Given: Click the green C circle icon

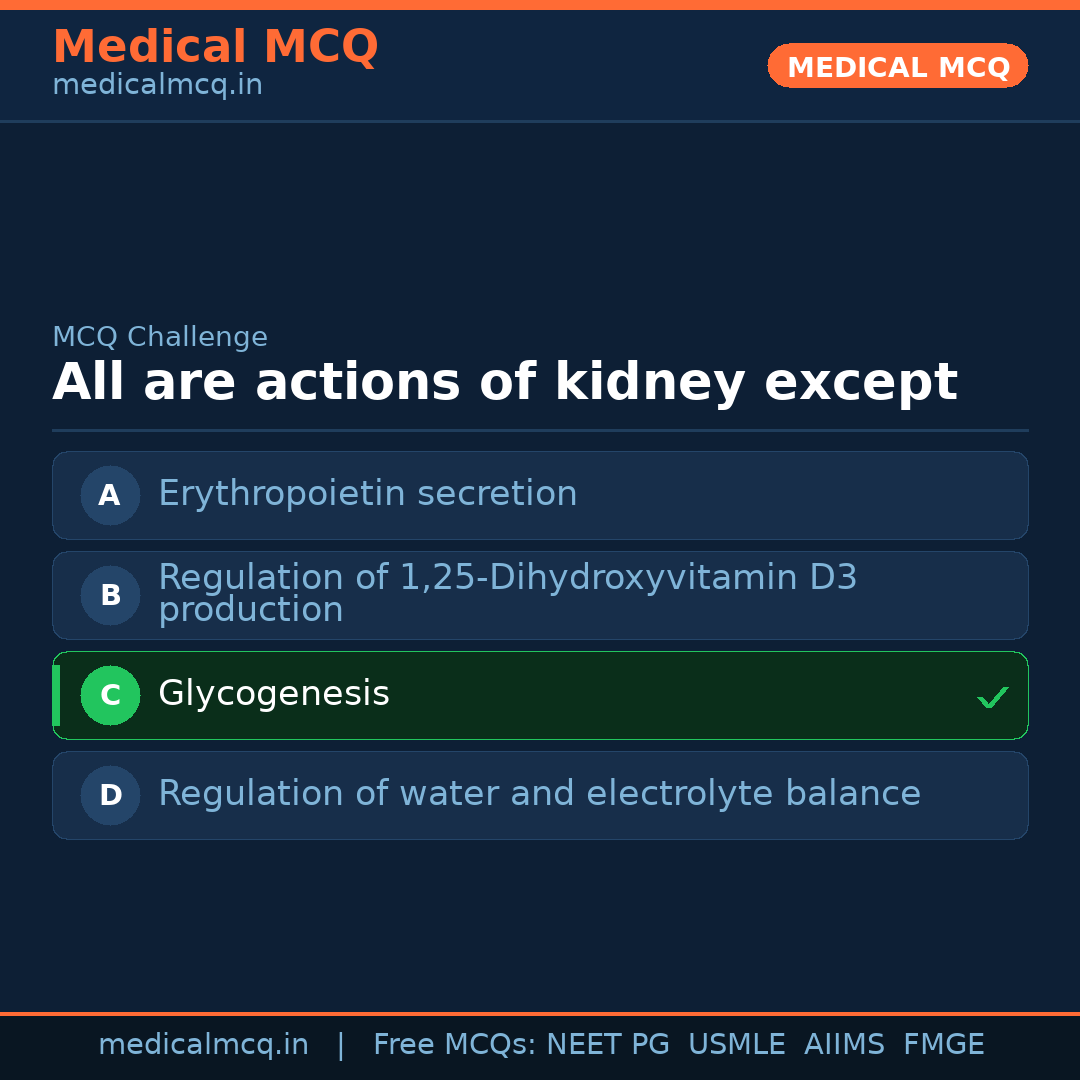Looking at the screenshot, I should click(x=110, y=695).
